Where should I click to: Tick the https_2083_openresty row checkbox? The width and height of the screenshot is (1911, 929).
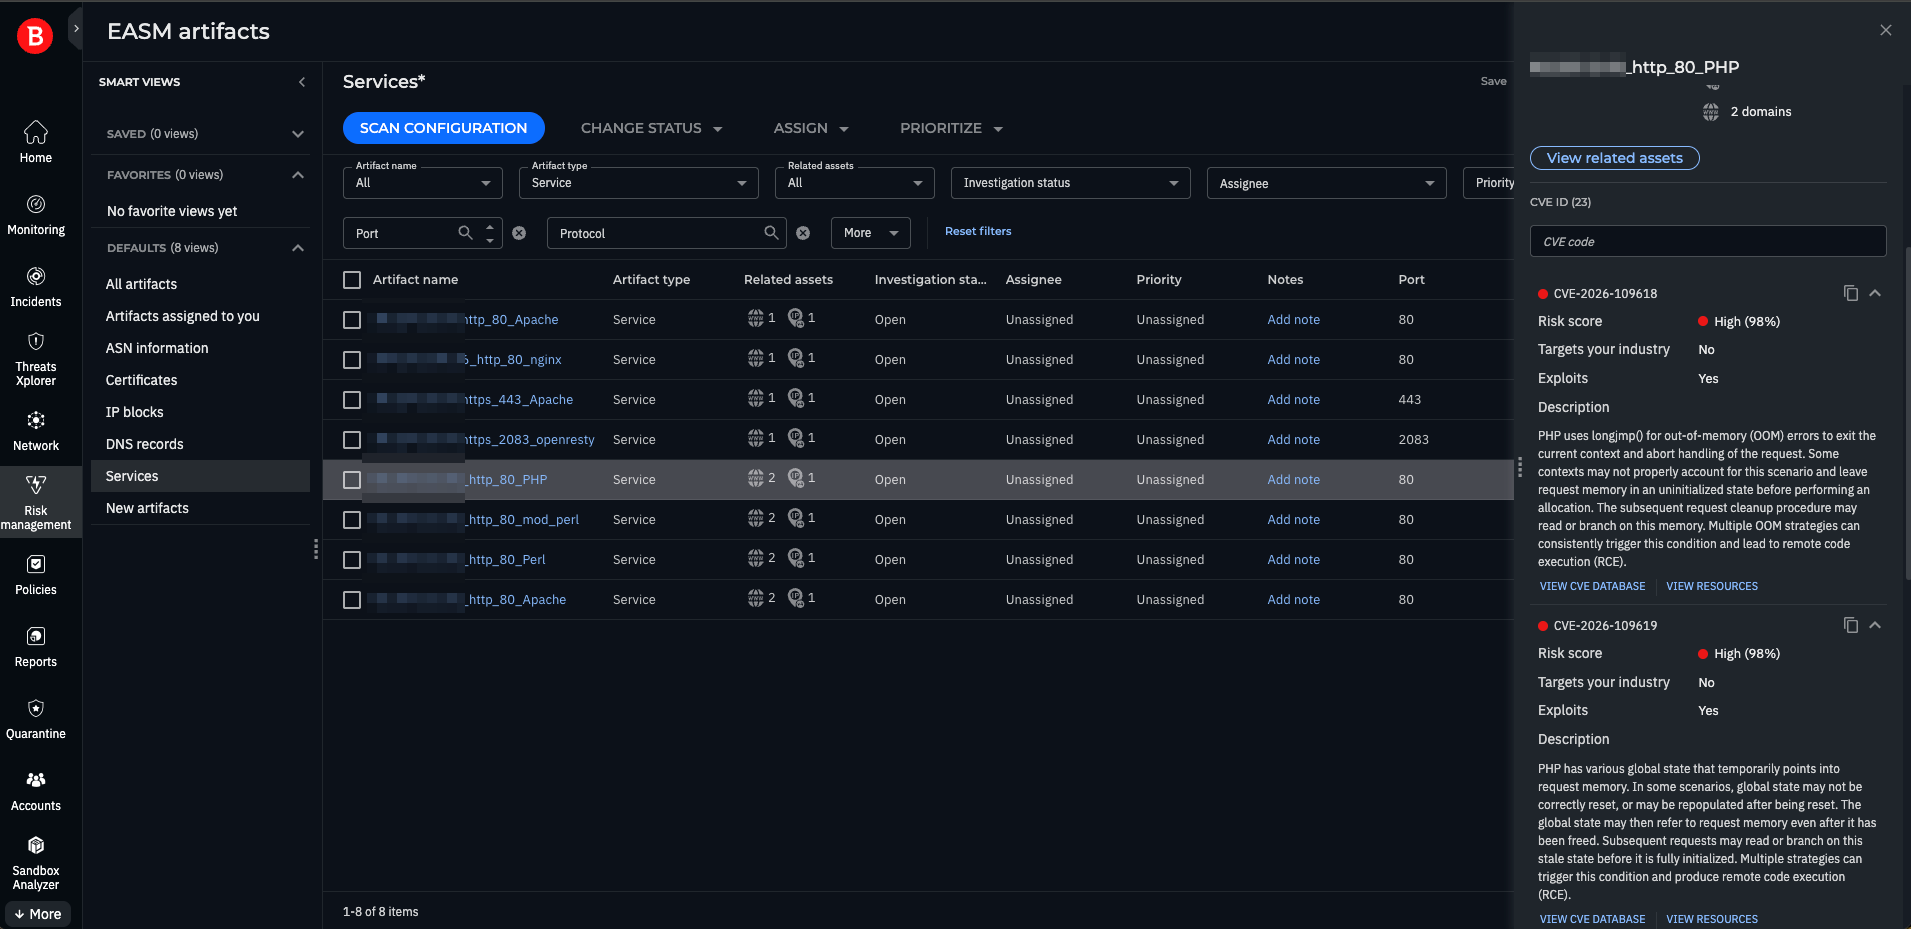pyautogui.click(x=352, y=440)
